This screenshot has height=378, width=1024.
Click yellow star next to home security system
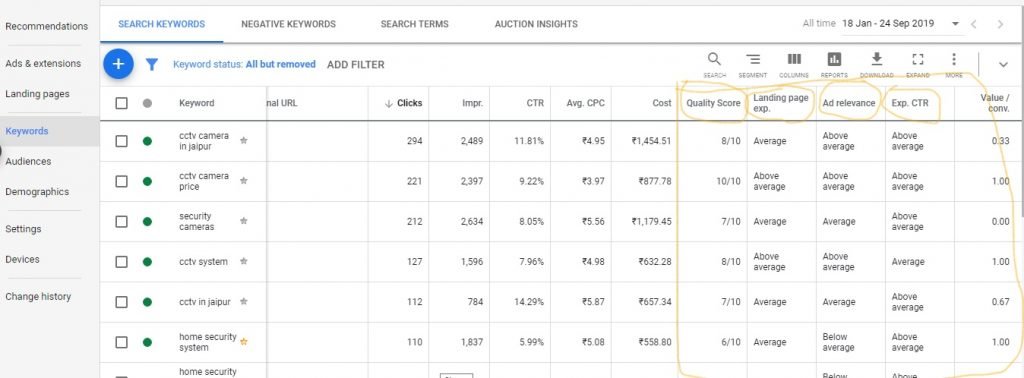(x=244, y=341)
